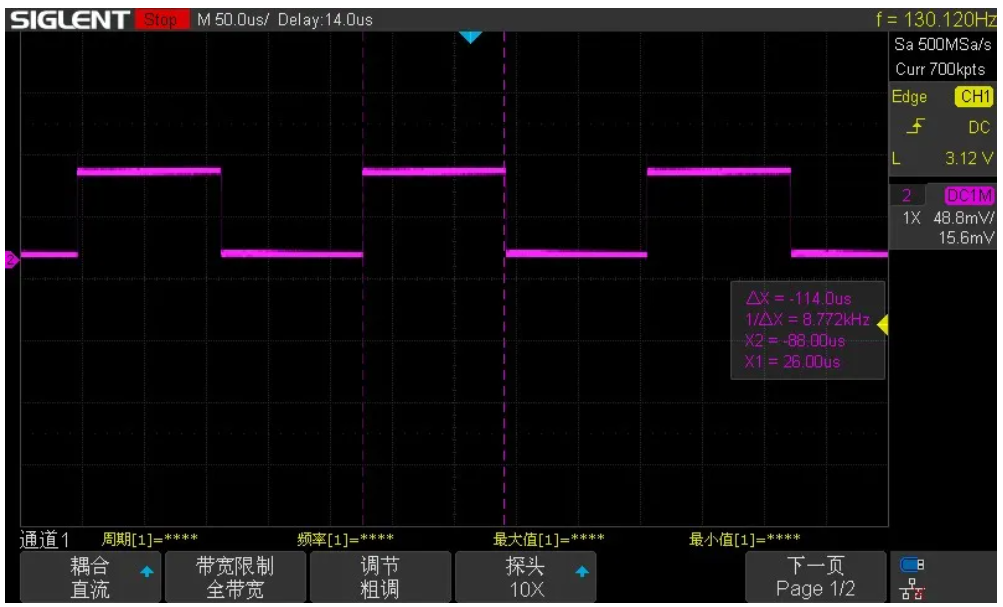Open the 耦合 直流 coupling softkey
This screenshot has height=607, width=1003.
coord(90,577)
